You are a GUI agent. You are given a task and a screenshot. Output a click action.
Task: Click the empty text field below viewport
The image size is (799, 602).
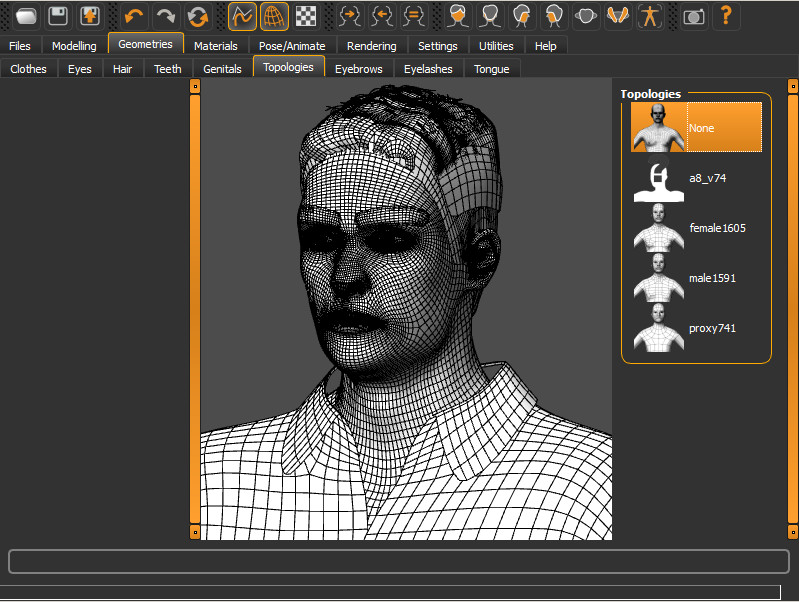[398, 561]
